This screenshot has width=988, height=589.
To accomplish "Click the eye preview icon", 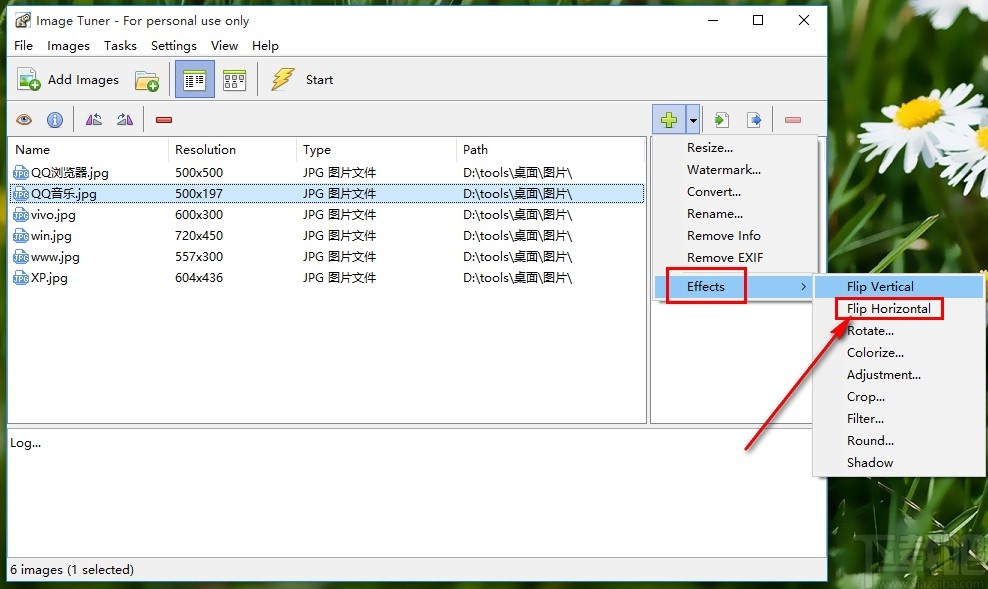I will (24, 120).
